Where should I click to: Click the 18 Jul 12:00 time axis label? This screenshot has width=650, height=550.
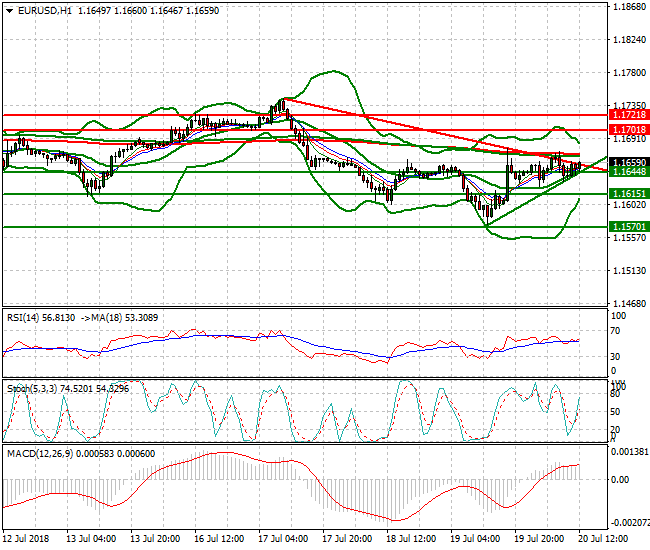411,539
